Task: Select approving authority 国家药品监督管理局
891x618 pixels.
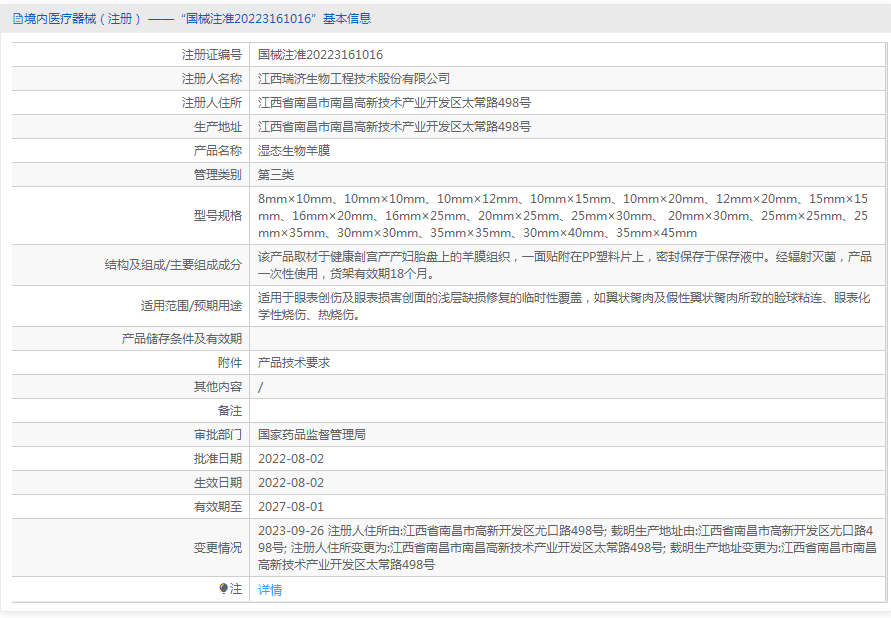Action: 312,435
